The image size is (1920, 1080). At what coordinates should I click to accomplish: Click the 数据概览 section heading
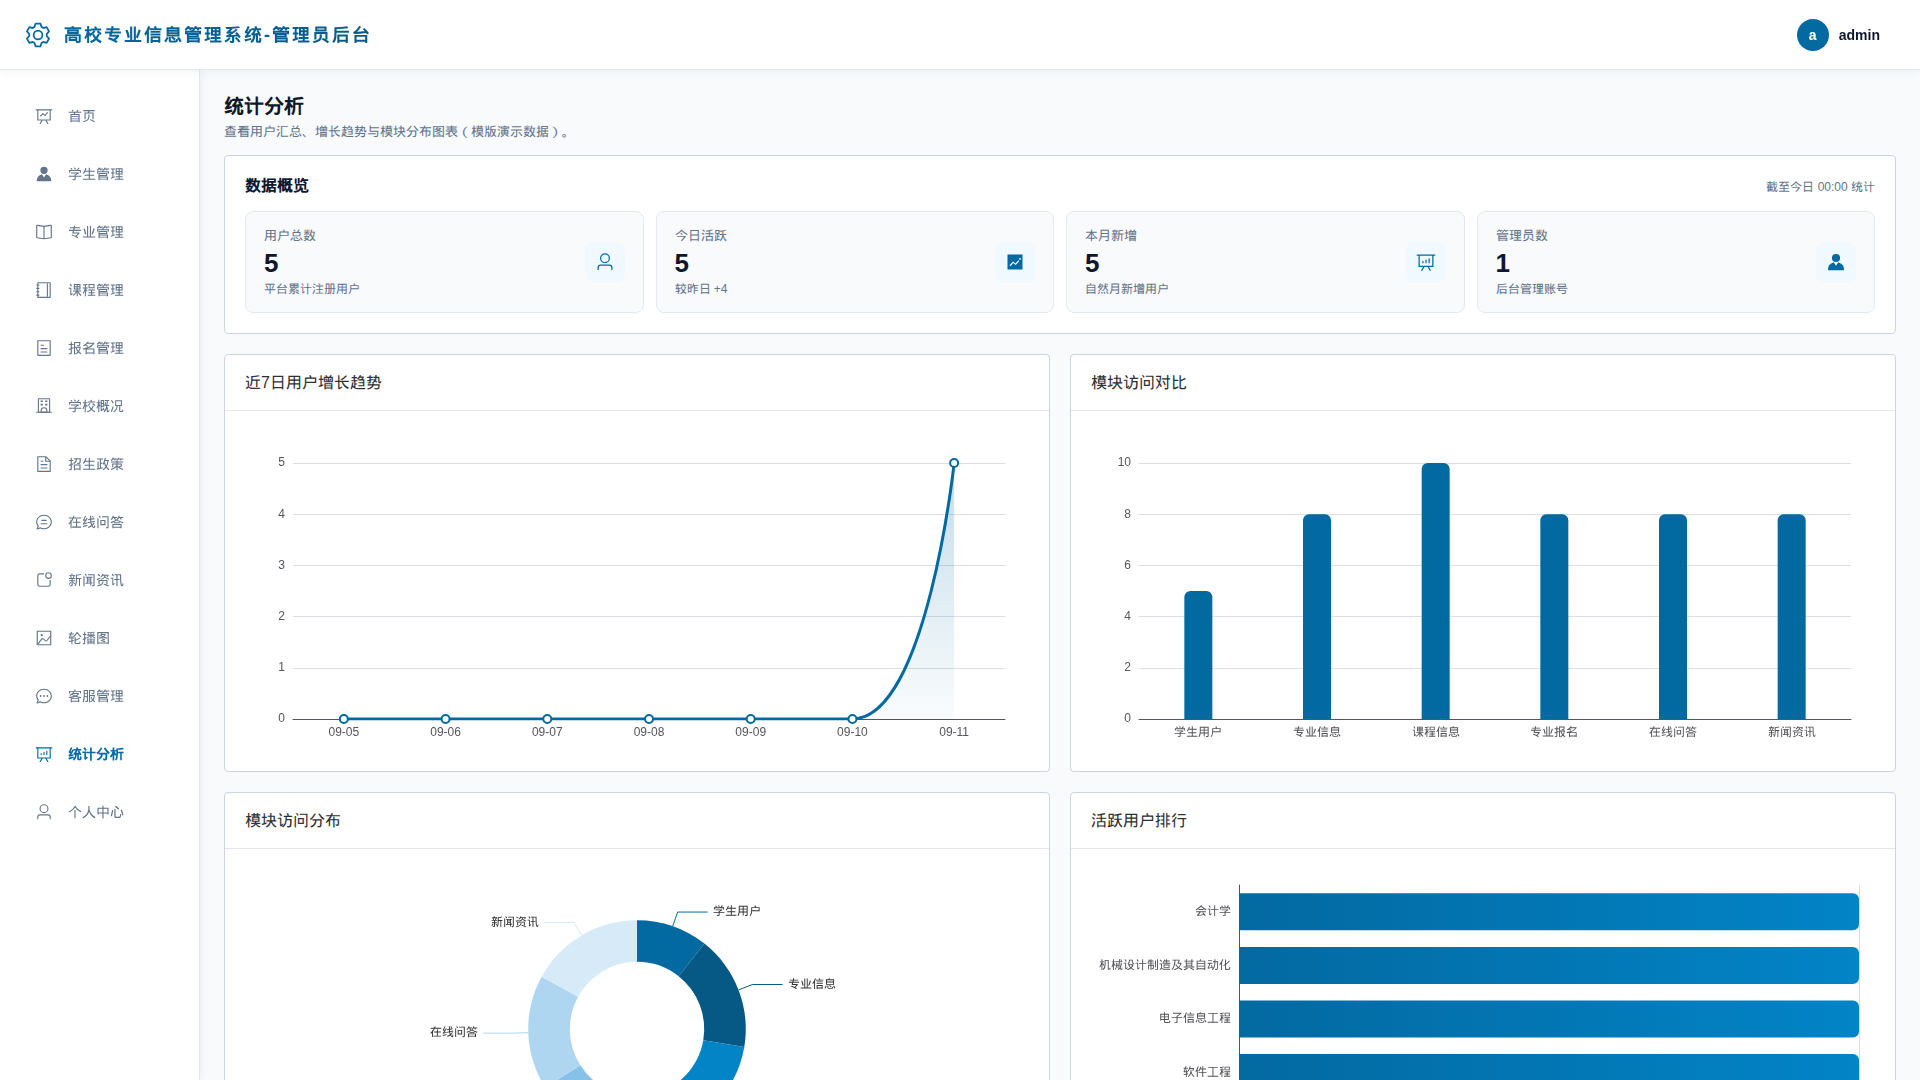(x=277, y=186)
